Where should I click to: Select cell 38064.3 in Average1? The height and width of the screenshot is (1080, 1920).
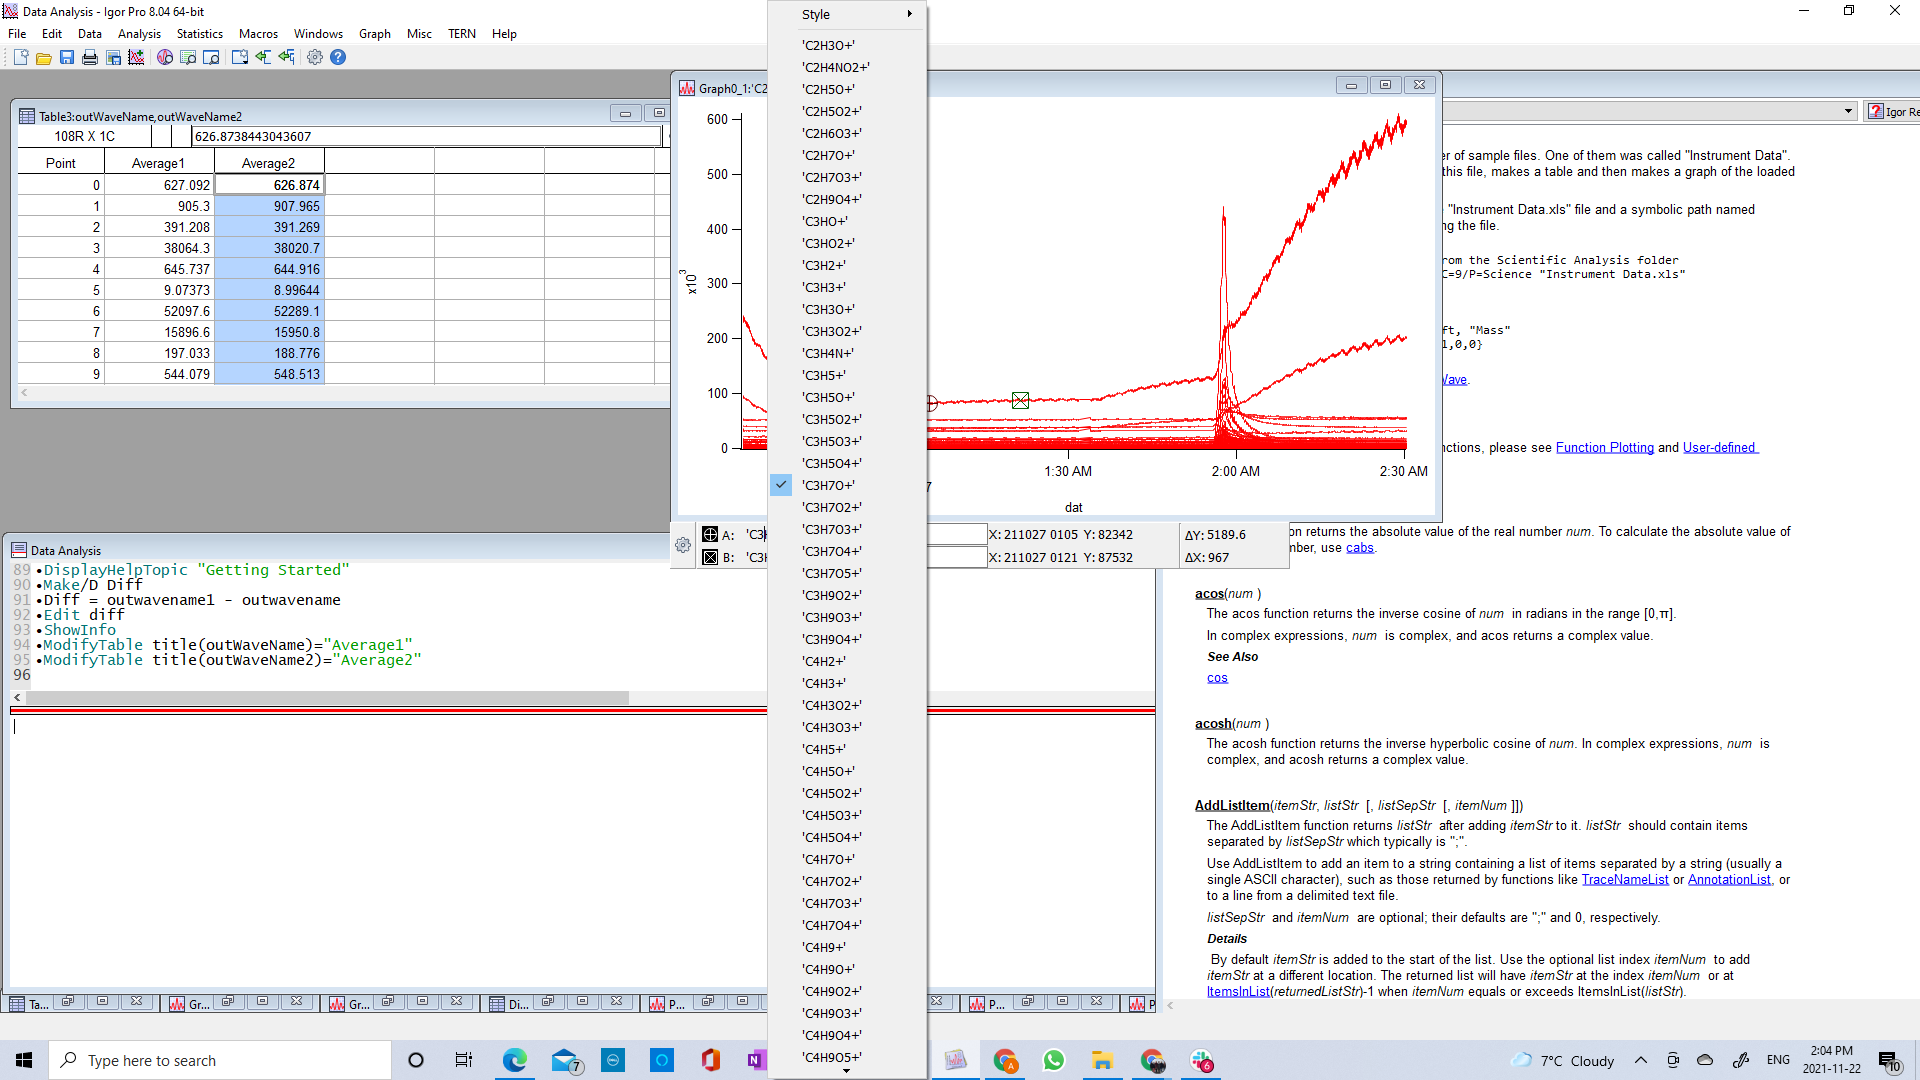(159, 248)
